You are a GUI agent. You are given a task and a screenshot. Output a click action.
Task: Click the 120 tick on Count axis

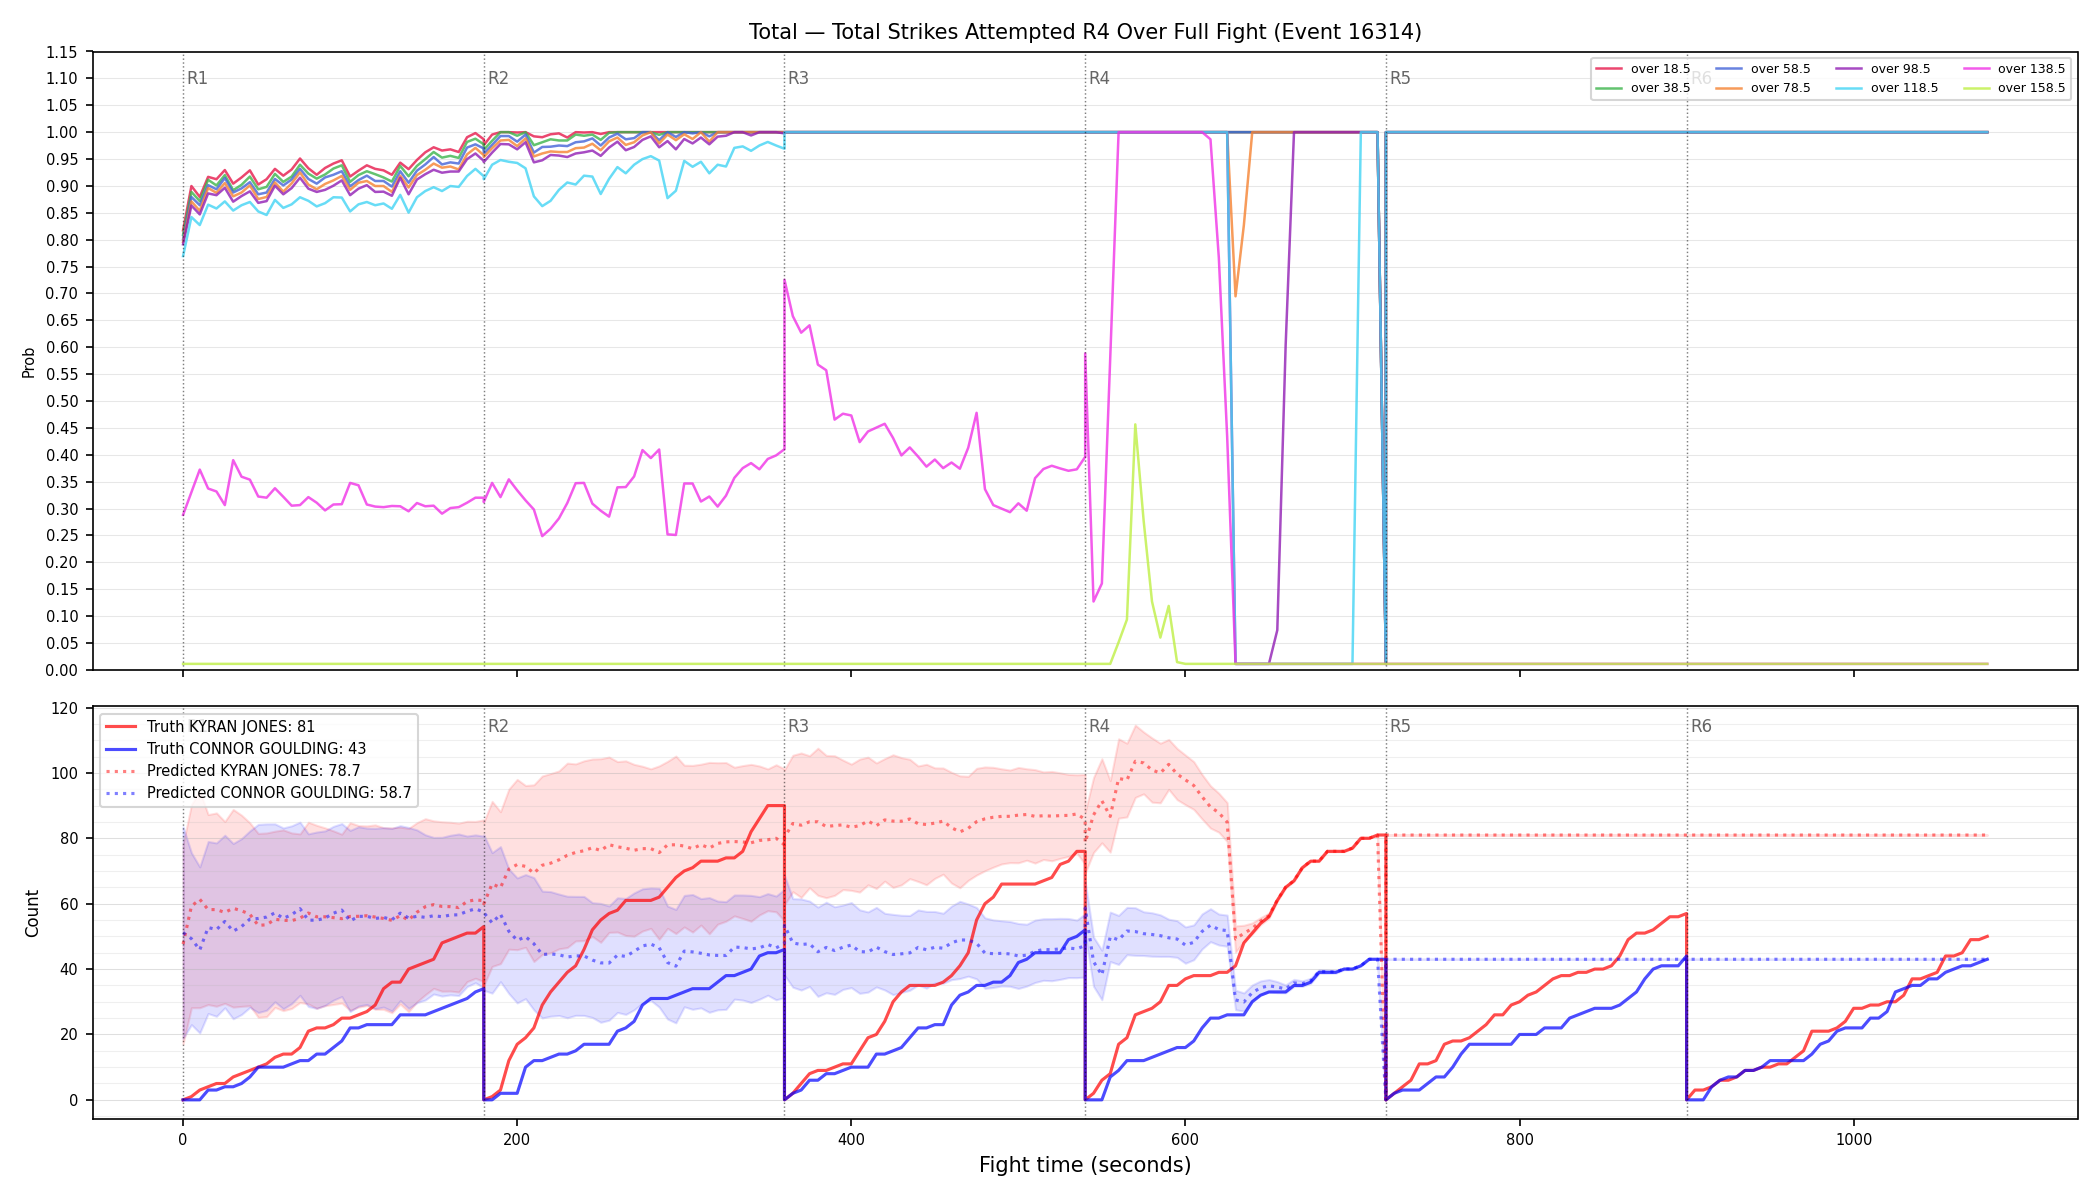(65, 708)
